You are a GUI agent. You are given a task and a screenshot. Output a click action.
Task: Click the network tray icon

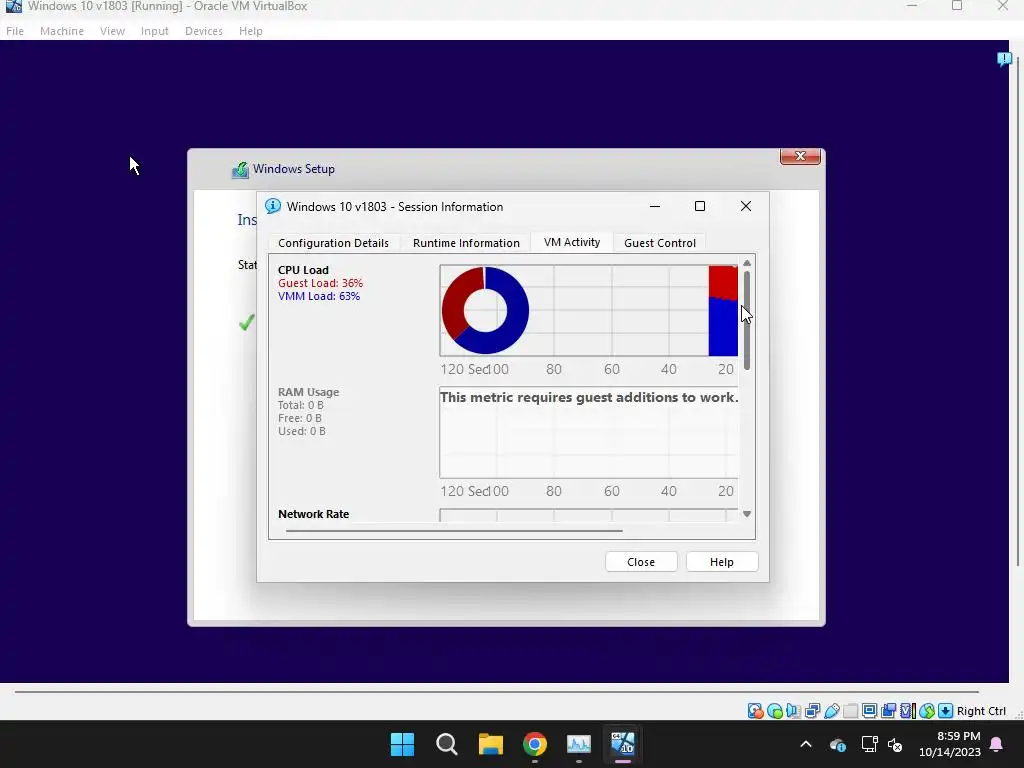[869, 744]
